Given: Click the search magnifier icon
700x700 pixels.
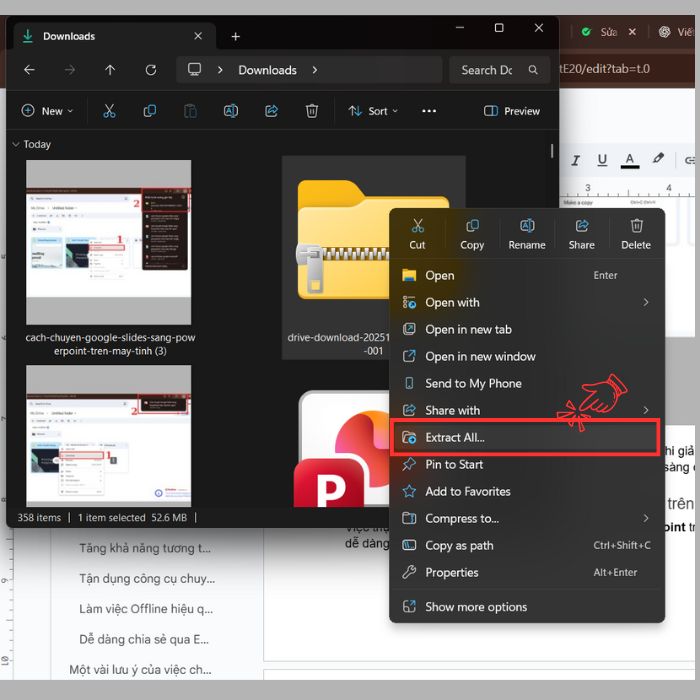Looking at the screenshot, I should pyautogui.click(x=533, y=70).
